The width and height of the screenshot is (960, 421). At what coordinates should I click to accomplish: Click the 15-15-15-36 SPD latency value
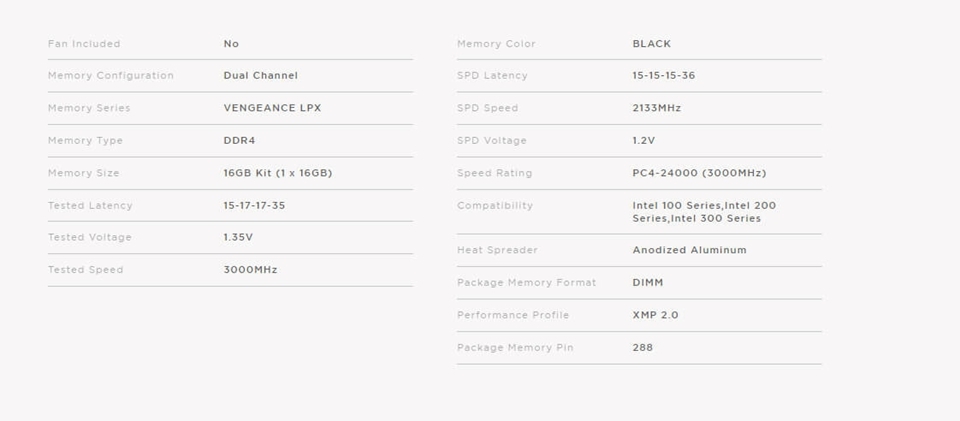(x=663, y=76)
